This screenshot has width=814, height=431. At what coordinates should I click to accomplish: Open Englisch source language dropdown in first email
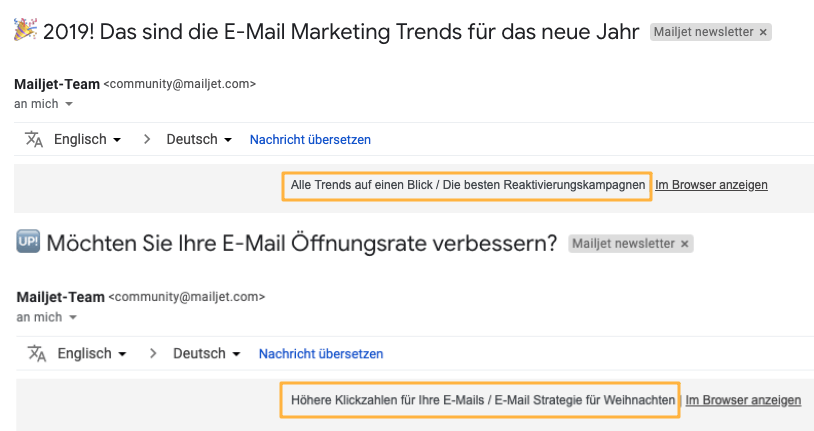click(87, 140)
